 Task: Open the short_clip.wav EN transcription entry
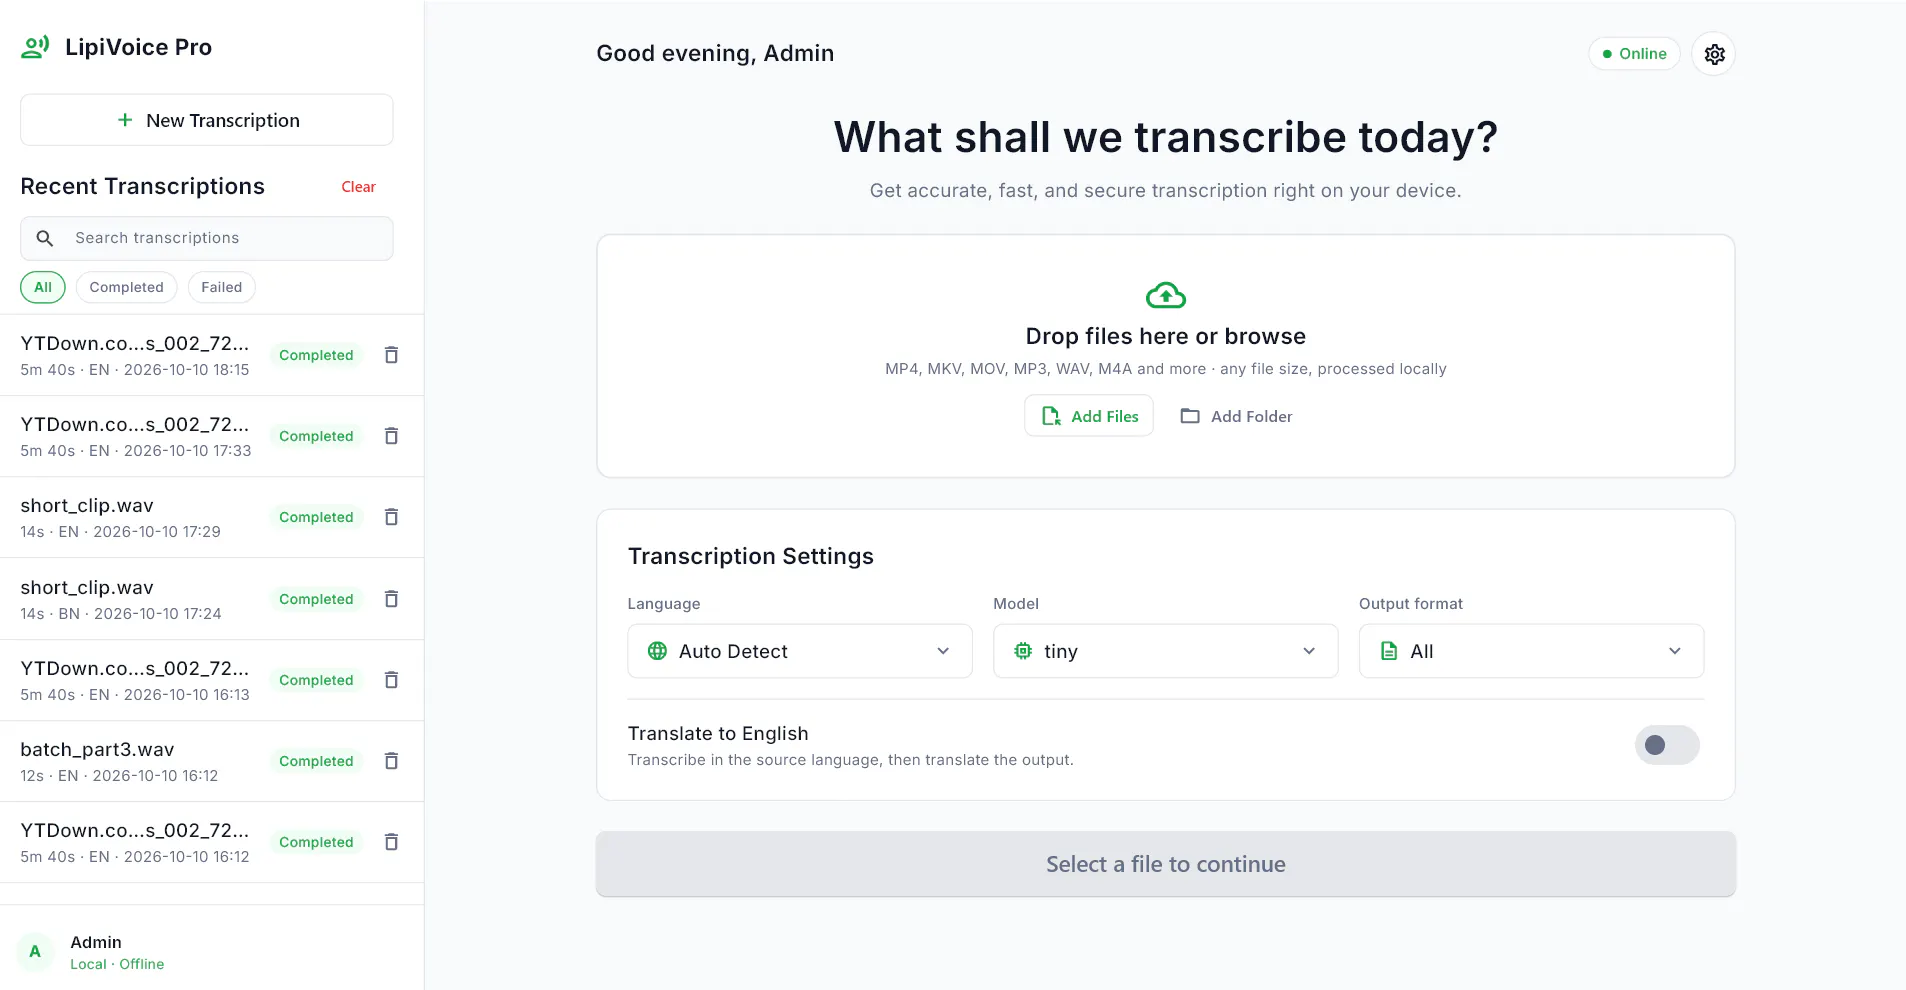tap(135, 517)
